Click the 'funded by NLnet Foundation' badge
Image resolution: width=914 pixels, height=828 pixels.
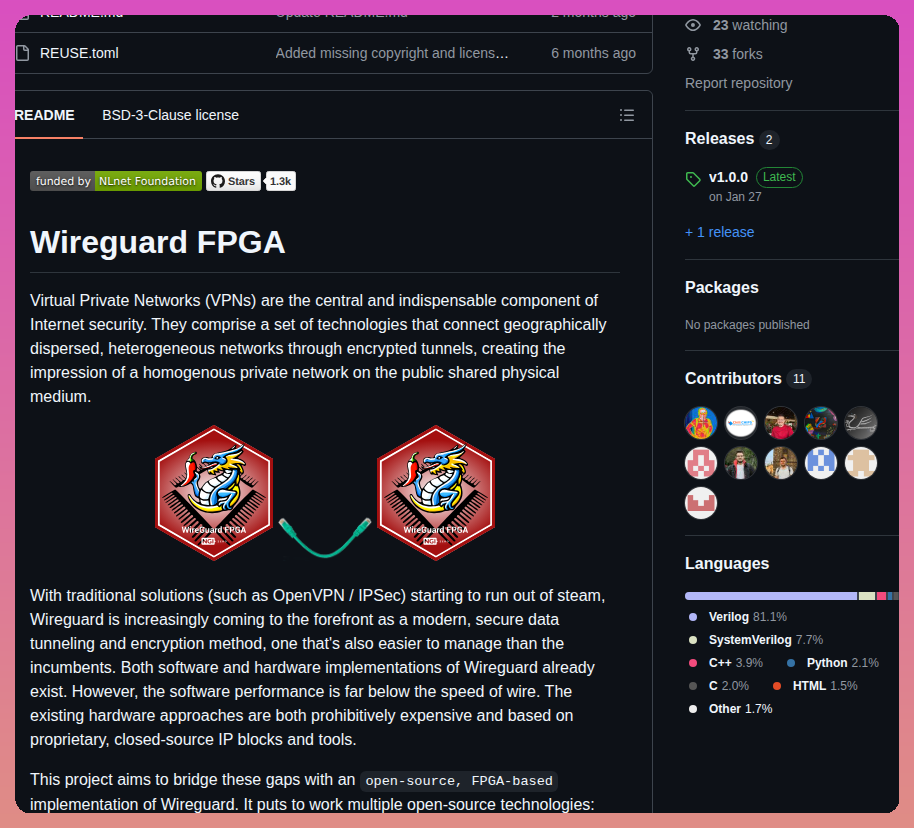(x=115, y=181)
